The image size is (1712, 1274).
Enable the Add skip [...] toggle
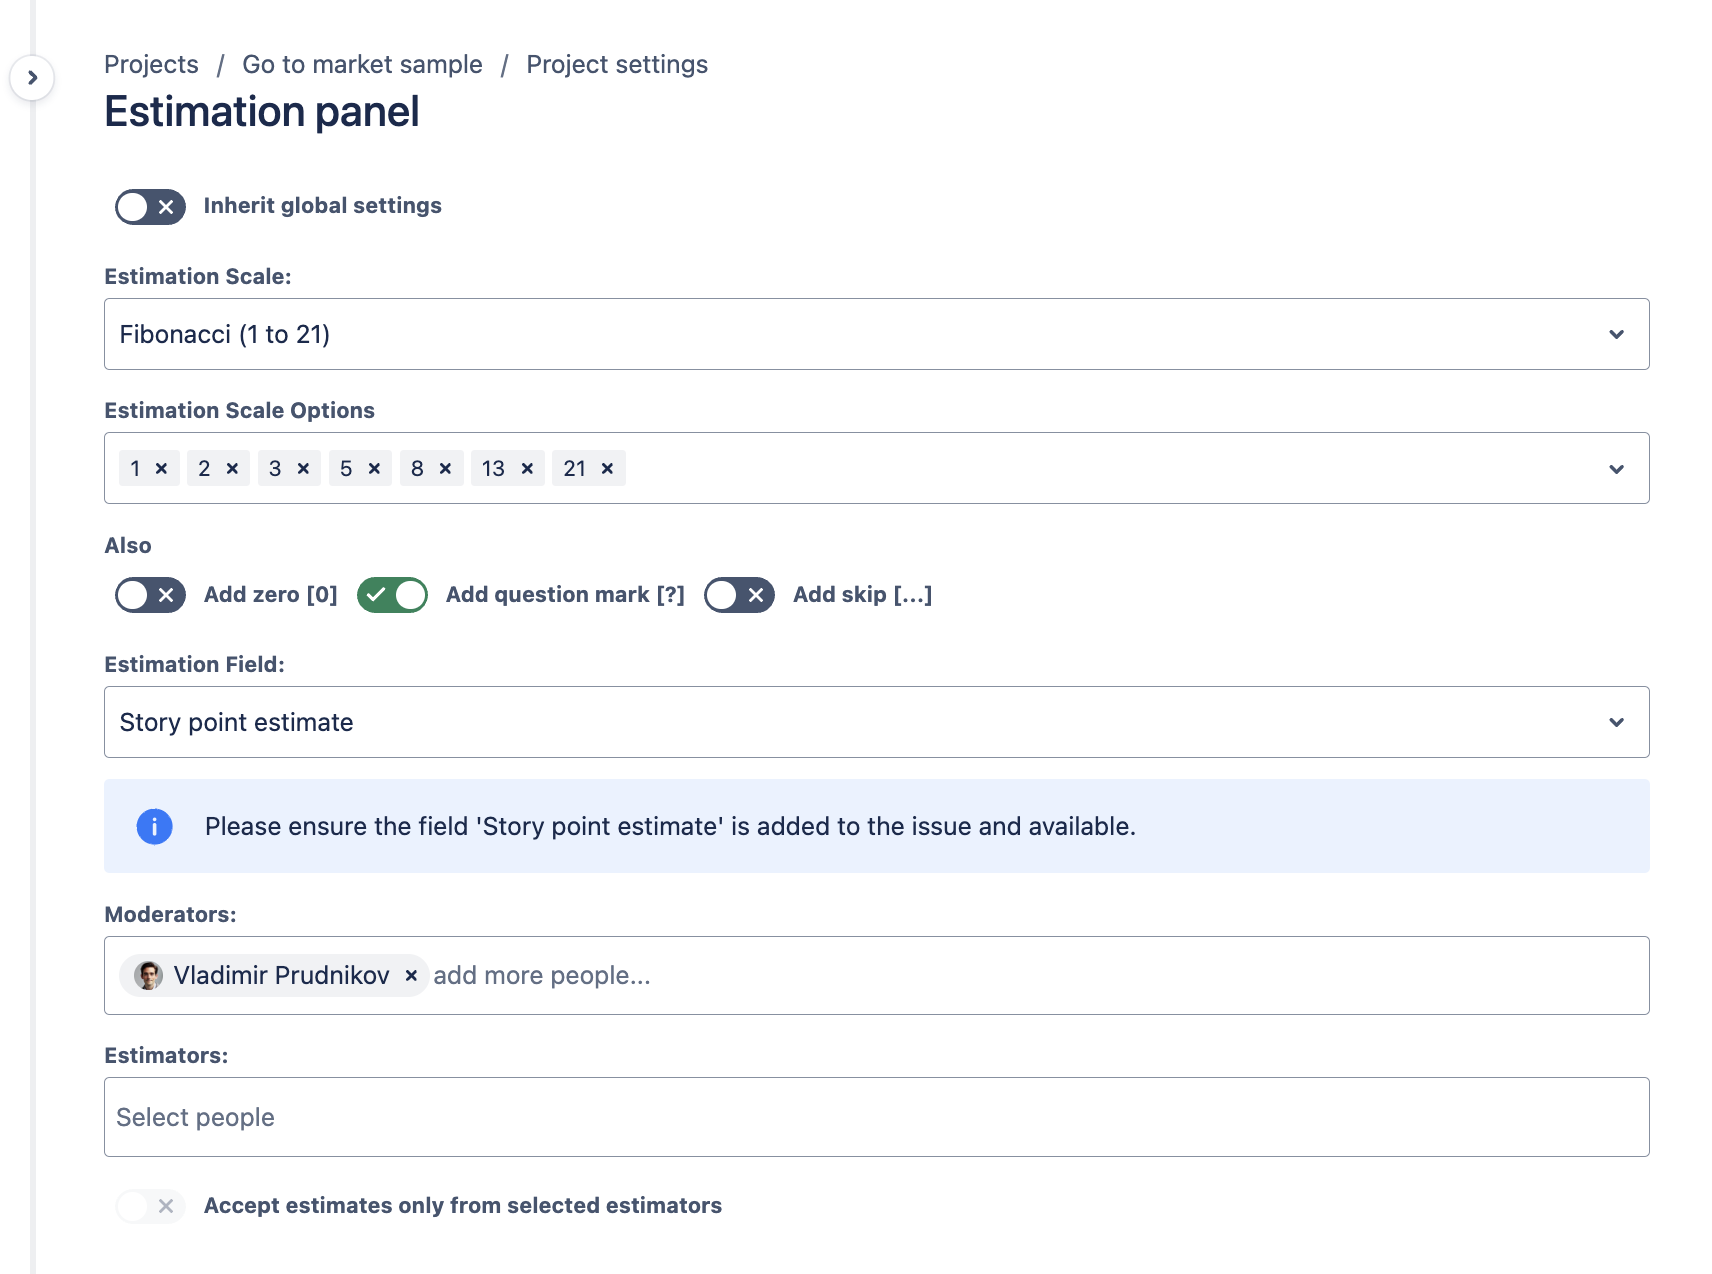coord(739,595)
